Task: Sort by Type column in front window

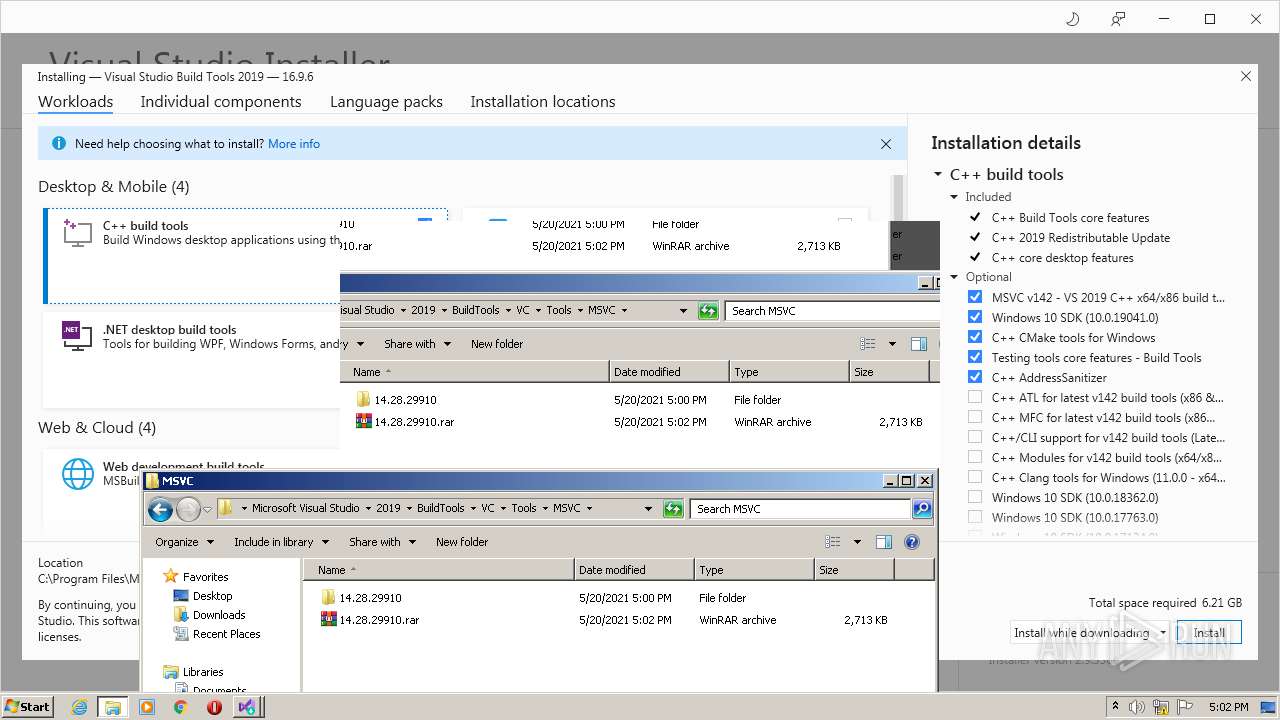Action: point(754,570)
